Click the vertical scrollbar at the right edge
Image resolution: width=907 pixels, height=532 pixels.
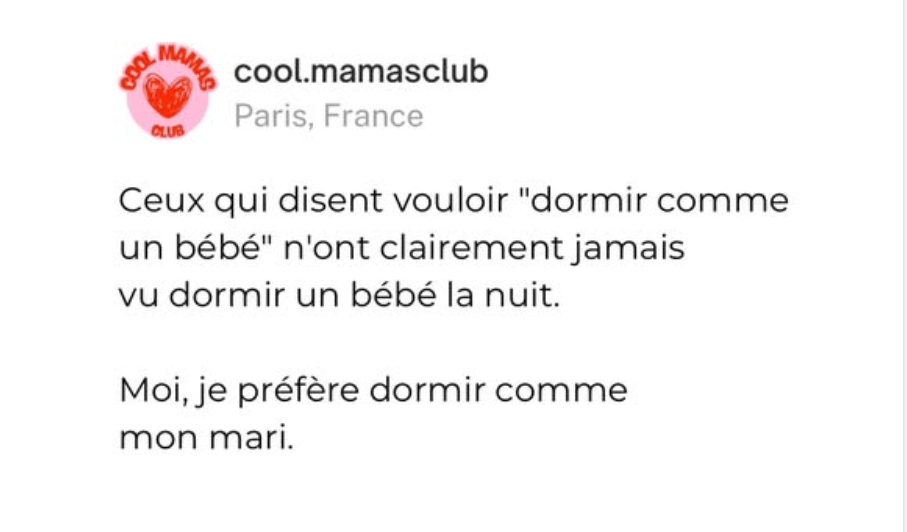[x=904, y=266]
